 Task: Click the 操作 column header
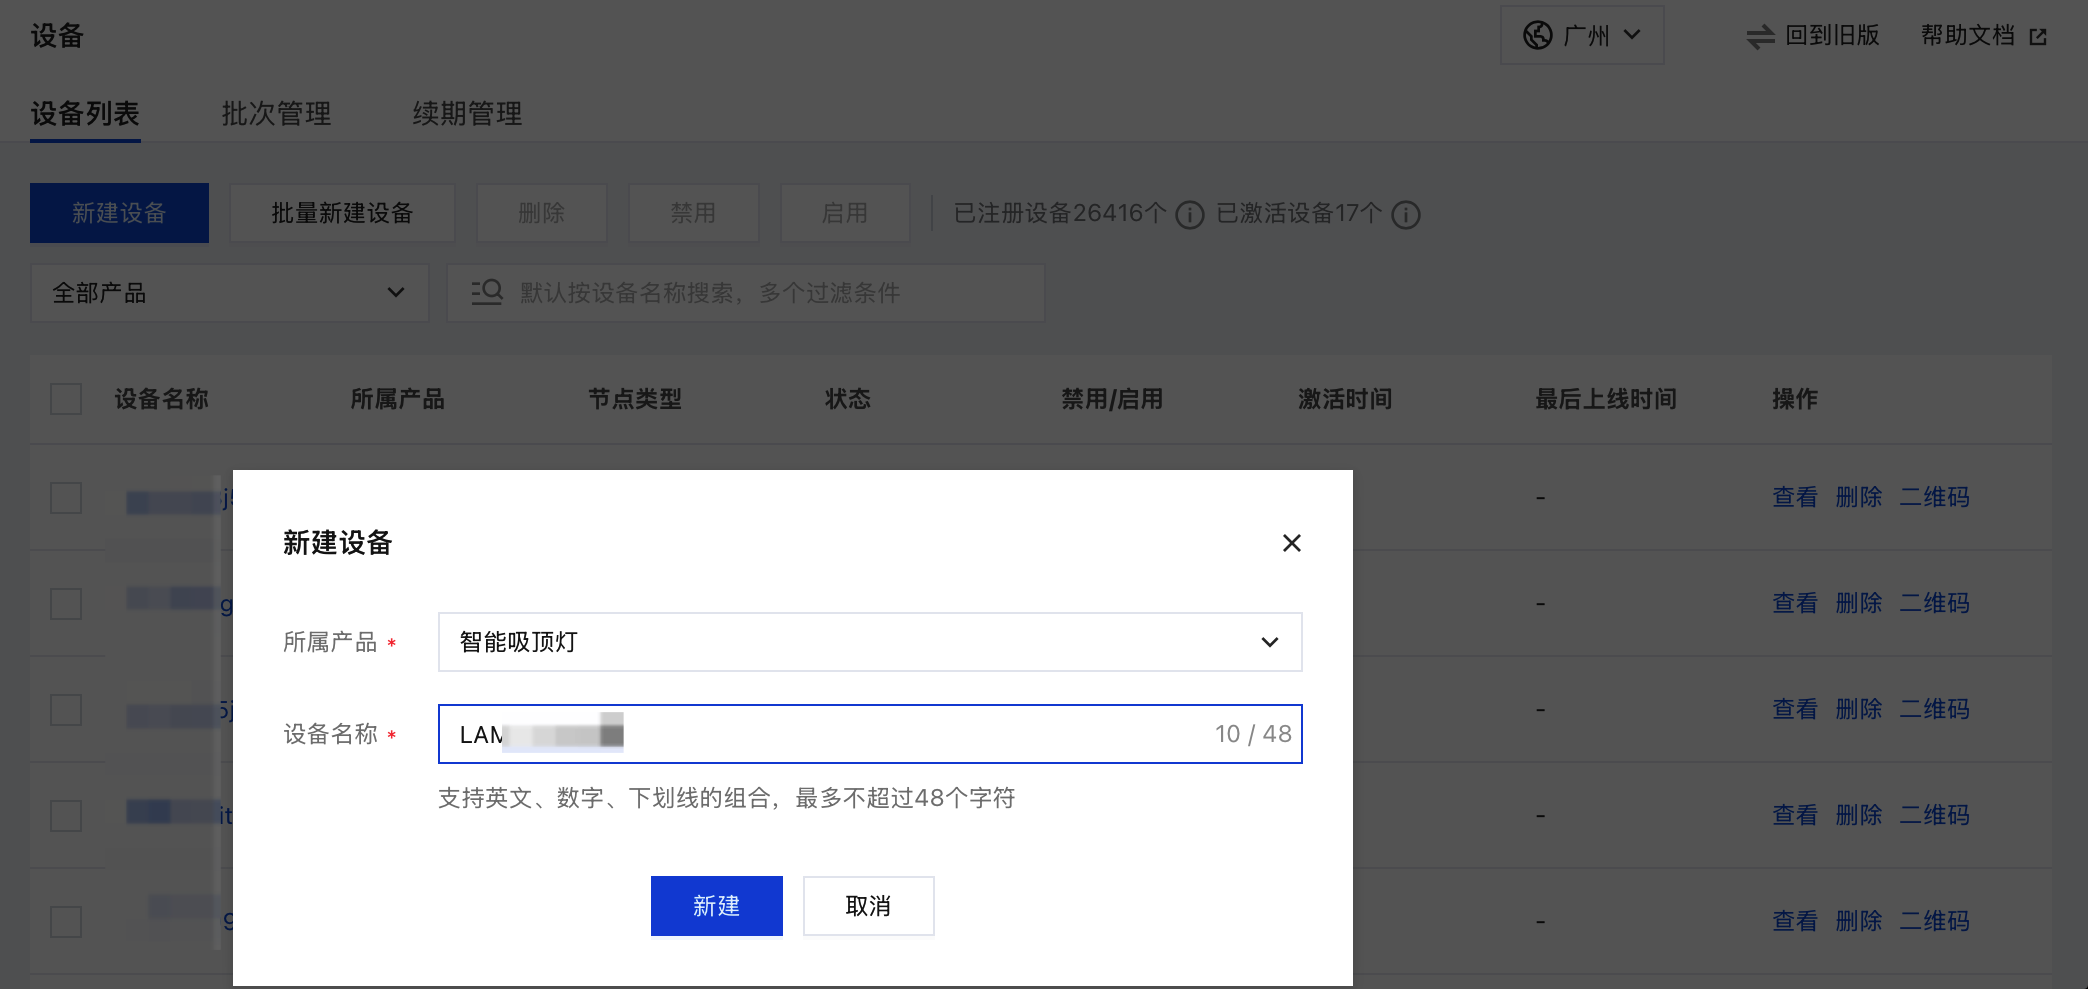1795,399
